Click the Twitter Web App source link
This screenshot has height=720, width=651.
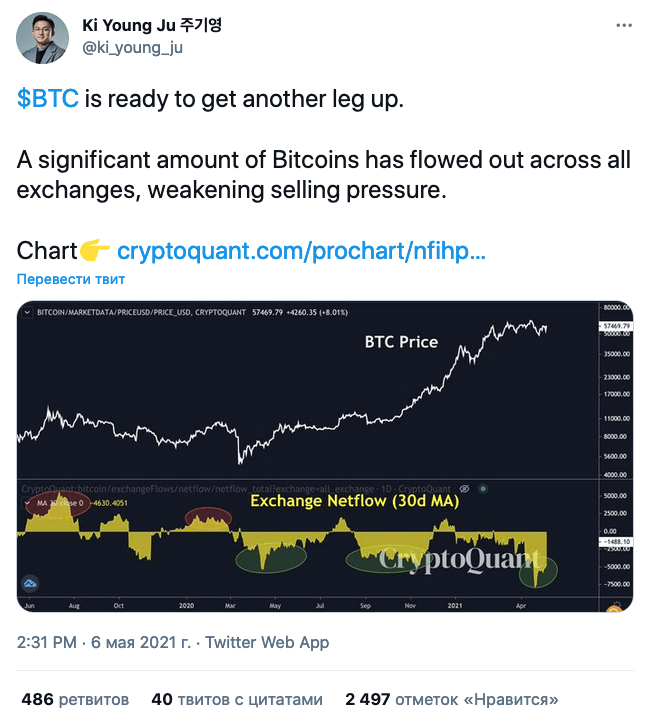click(267, 642)
